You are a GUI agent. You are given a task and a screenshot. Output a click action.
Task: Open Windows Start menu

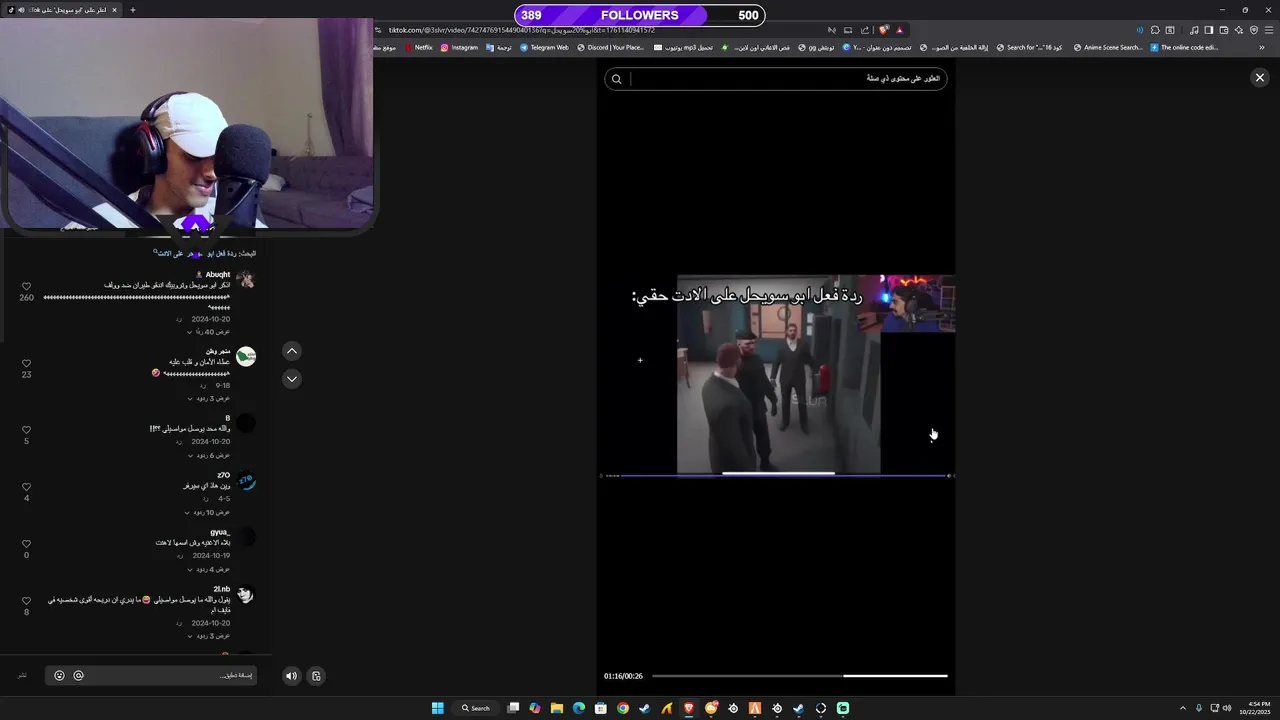[437, 708]
